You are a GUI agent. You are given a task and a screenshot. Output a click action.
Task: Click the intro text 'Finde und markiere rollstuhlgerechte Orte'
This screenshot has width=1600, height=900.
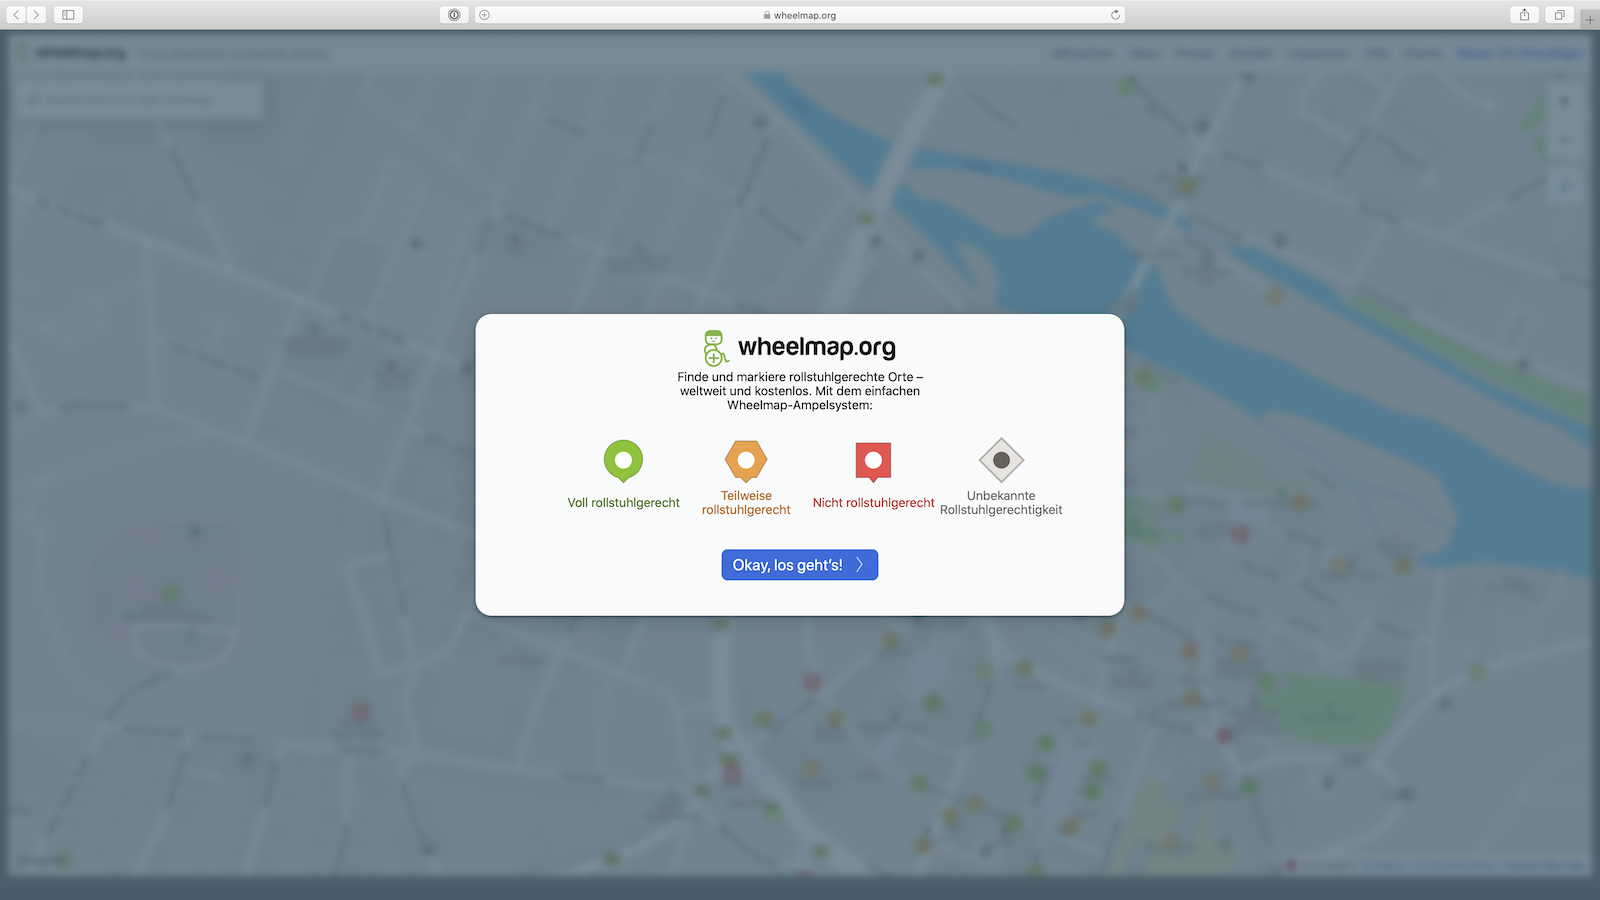click(x=795, y=377)
